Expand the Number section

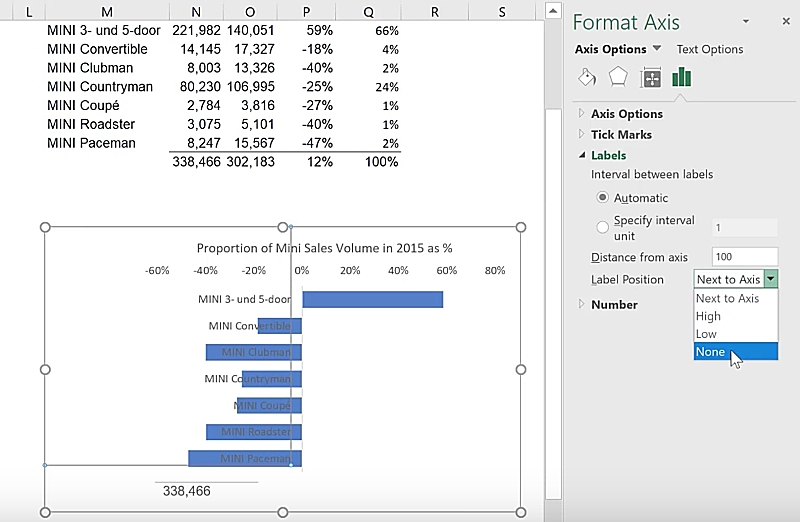click(x=613, y=305)
